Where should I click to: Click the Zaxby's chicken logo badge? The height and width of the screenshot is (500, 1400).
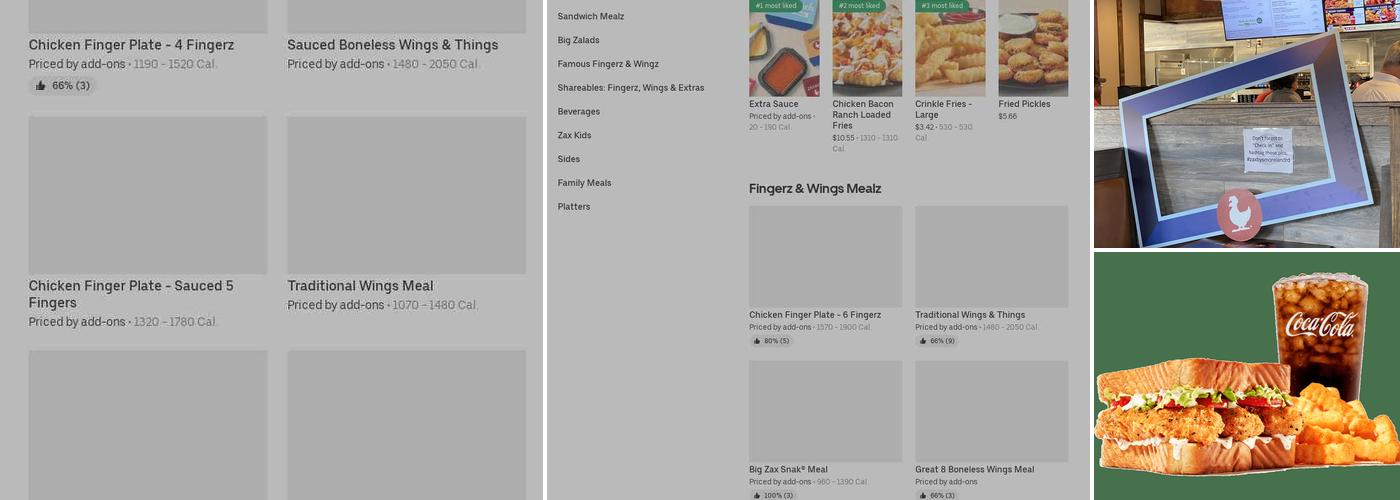1239,213
